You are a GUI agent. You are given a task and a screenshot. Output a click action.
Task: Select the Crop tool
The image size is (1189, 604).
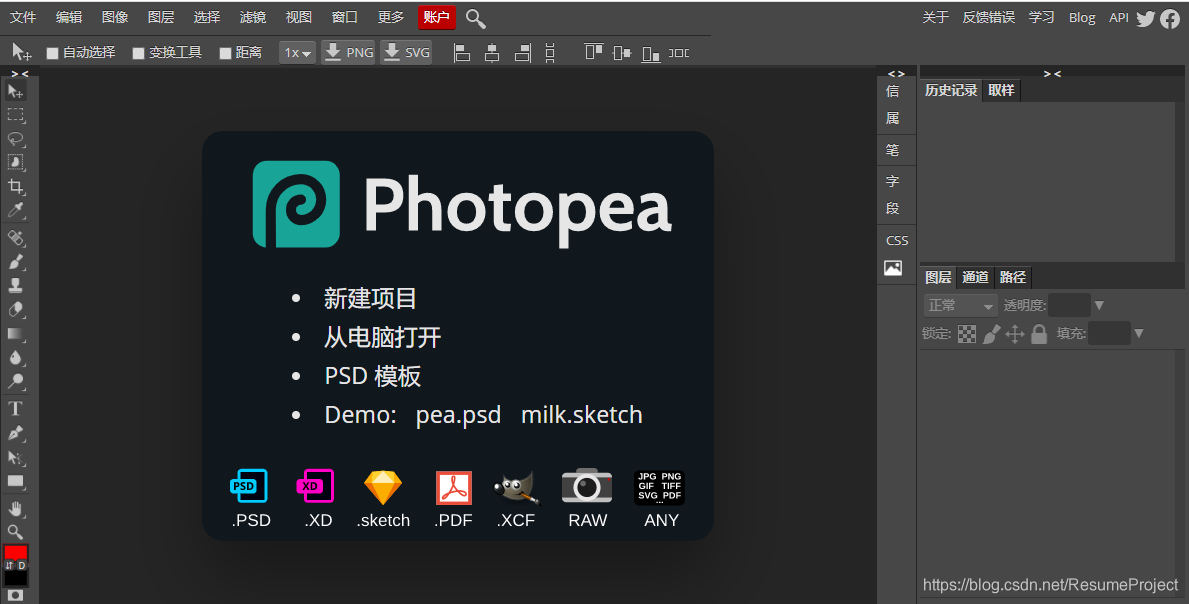click(15, 186)
